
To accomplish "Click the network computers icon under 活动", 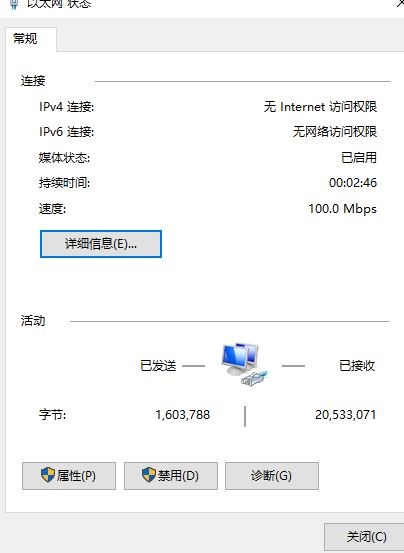I will pyautogui.click(x=245, y=365).
